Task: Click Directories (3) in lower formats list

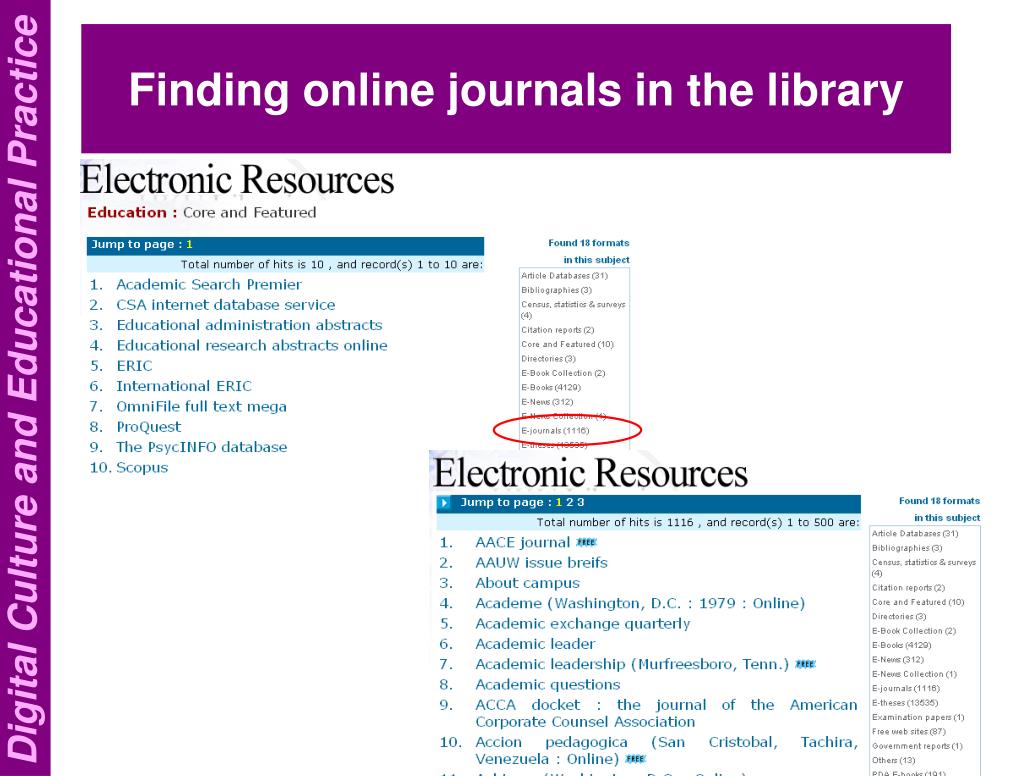Action: point(899,617)
